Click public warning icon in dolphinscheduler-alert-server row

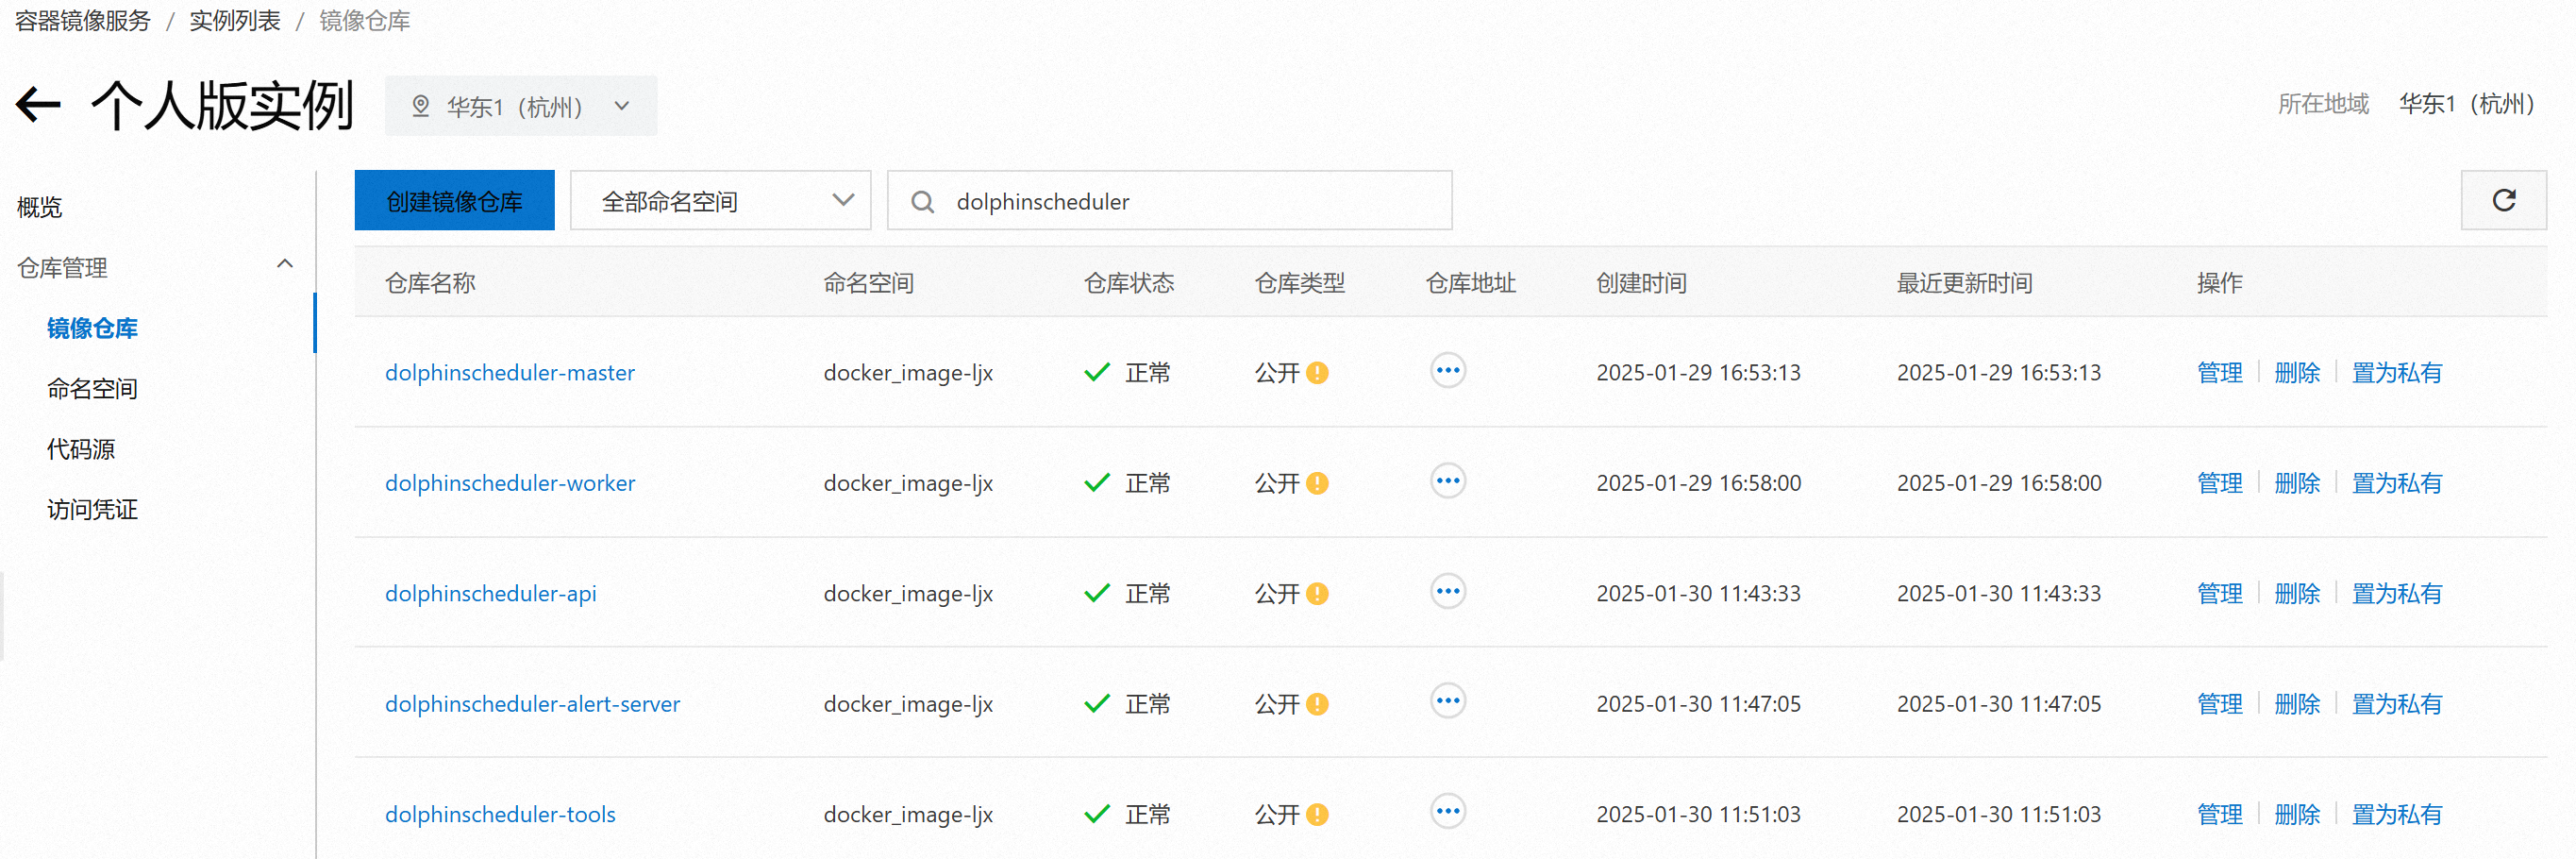pos(1317,704)
